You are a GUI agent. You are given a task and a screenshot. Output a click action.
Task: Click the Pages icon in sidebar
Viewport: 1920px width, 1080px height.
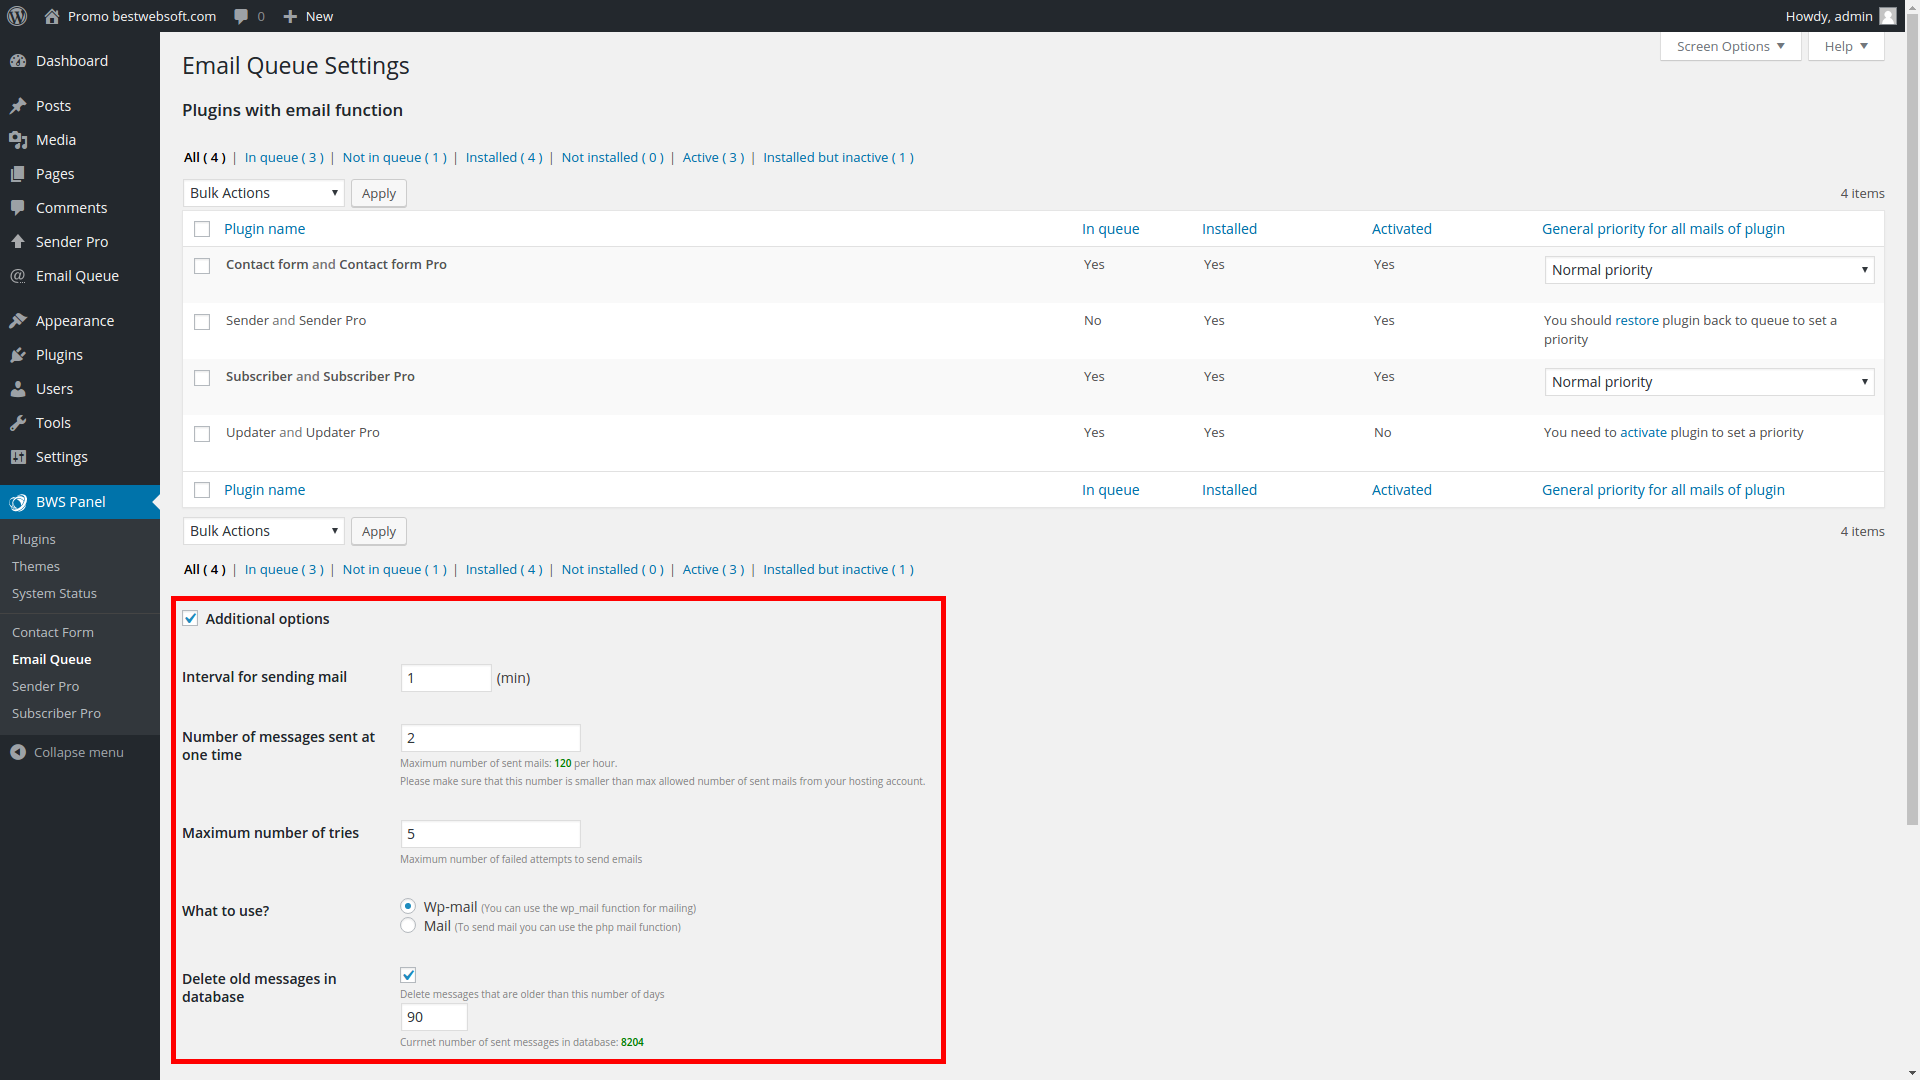pyautogui.click(x=18, y=174)
